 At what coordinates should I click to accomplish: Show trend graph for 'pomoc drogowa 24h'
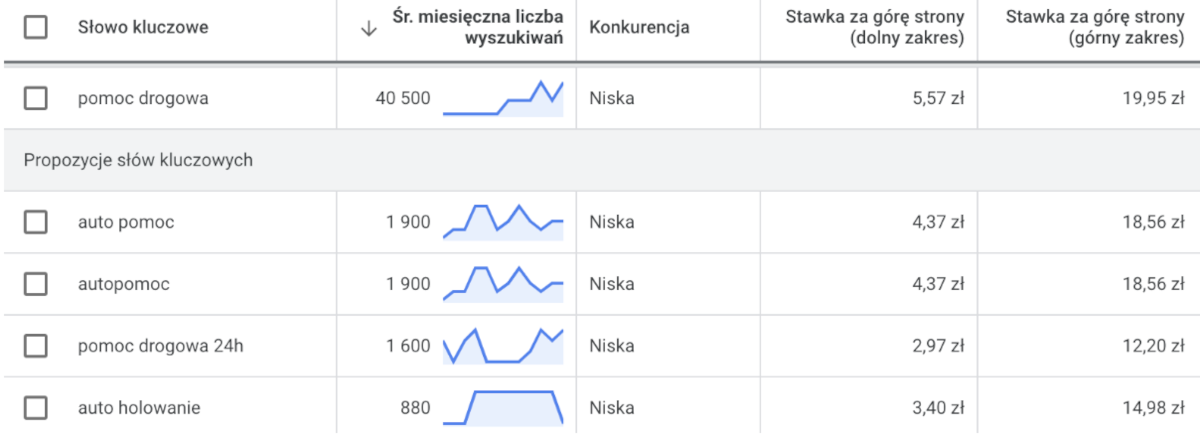point(503,346)
